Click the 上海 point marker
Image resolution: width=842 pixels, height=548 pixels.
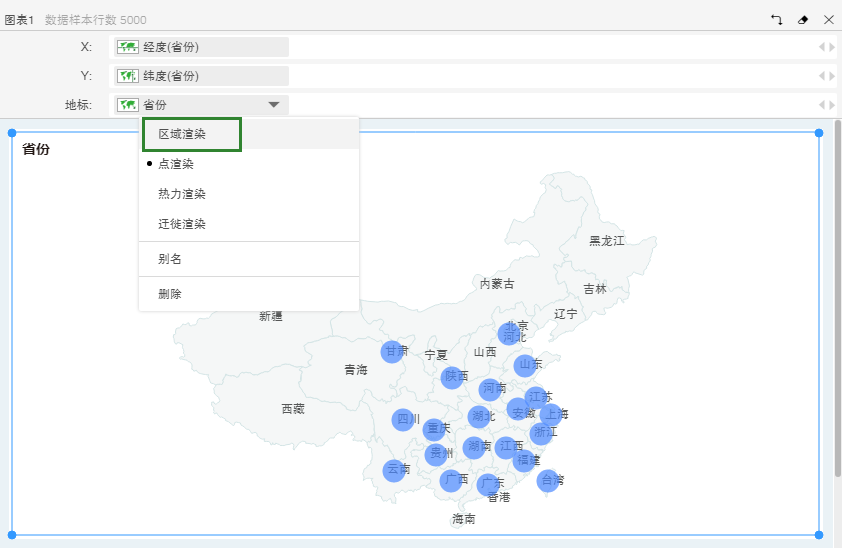pyautogui.click(x=551, y=414)
